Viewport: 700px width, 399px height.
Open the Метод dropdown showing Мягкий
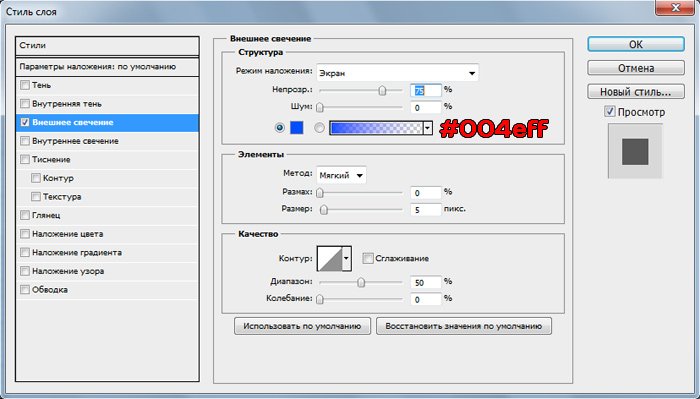[341, 175]
